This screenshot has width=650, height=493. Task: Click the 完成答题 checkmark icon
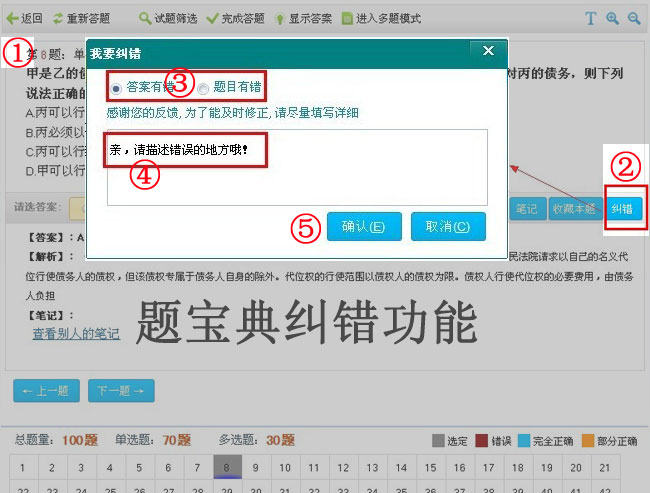pos(212,18)
